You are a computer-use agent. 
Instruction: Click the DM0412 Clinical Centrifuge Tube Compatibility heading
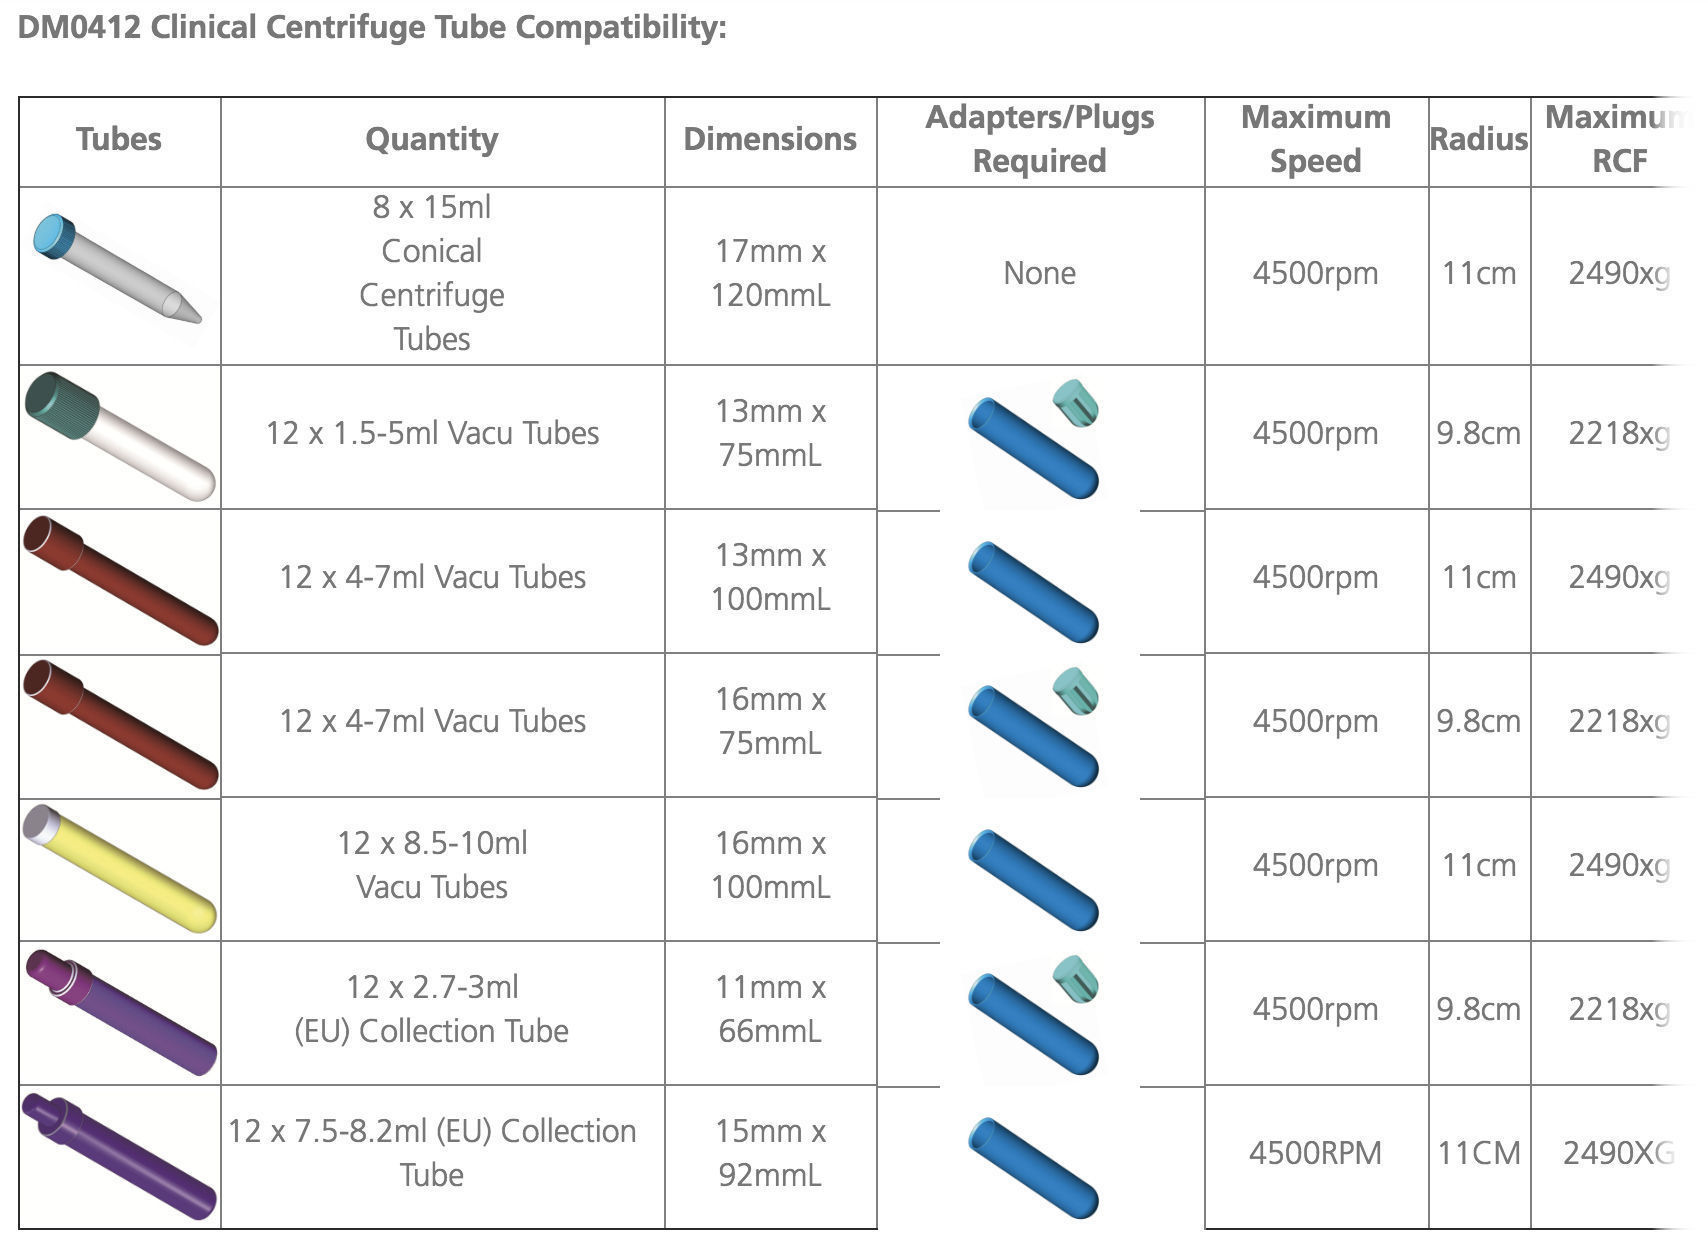[x=372, y=27]
